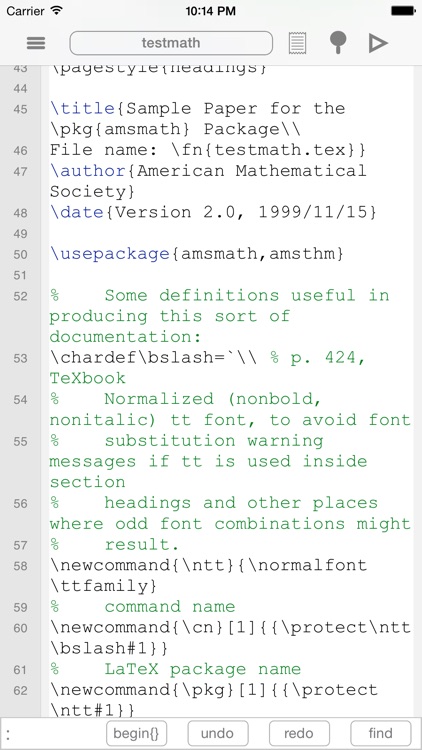Tap the redo button
This screenshot has height=750, width=422.
[x=299, y=733]
